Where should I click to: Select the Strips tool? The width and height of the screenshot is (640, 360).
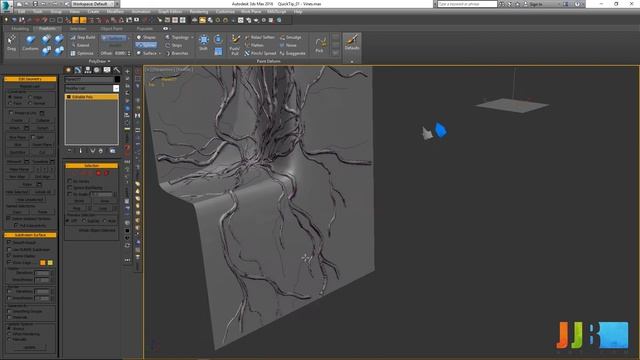174,45
